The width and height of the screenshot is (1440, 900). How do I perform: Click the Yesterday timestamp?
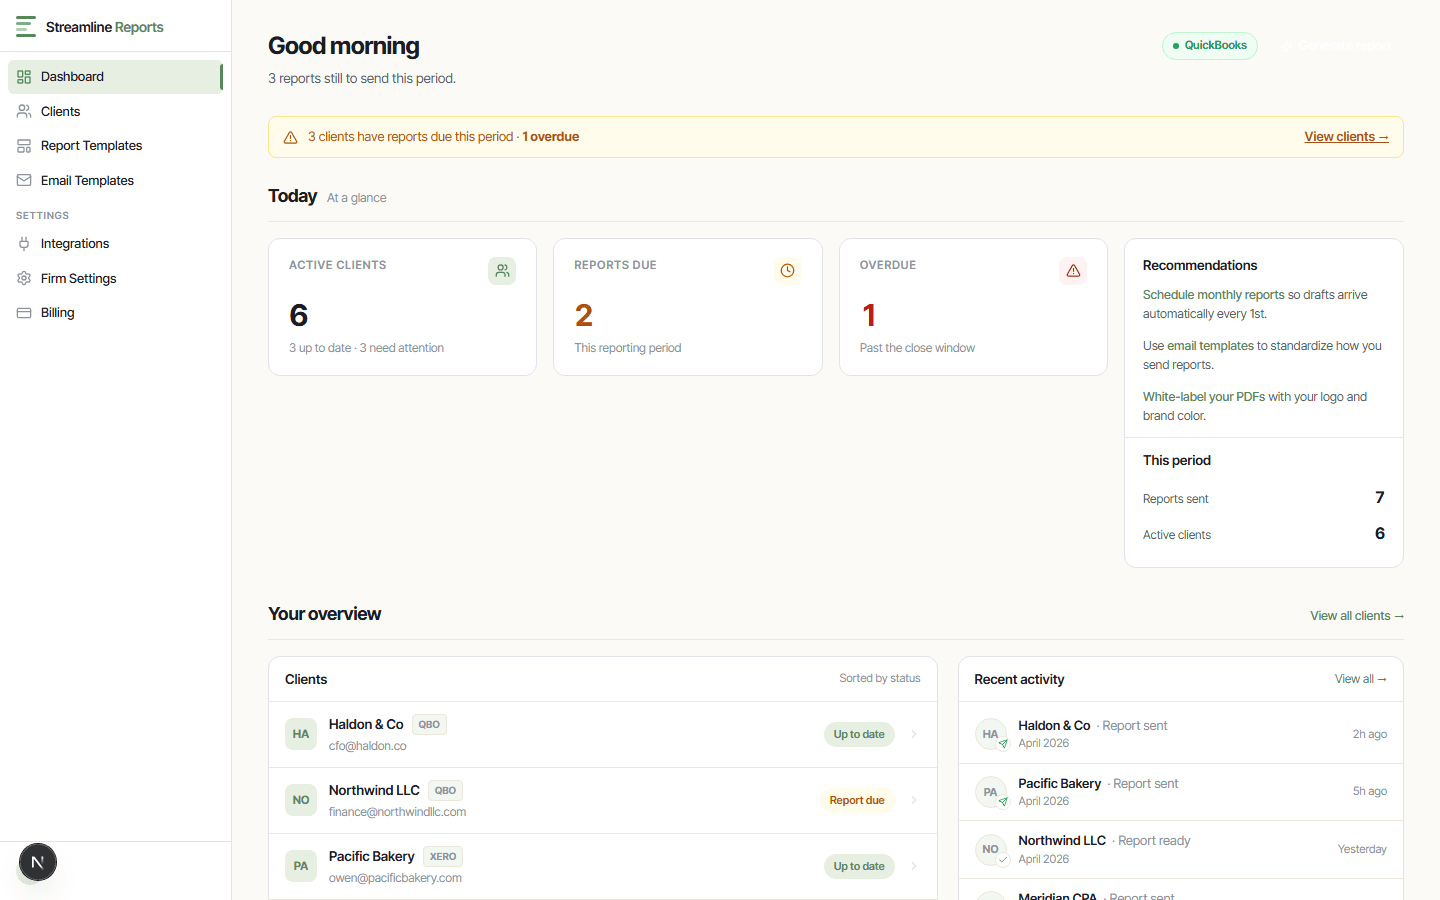[x=1362, y=850]
